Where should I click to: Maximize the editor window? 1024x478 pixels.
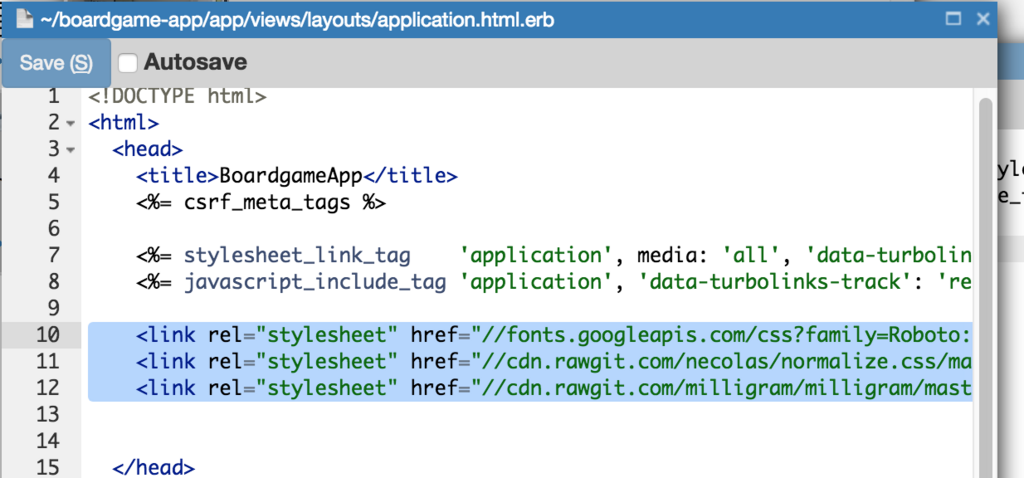click(x=953, y=19)
